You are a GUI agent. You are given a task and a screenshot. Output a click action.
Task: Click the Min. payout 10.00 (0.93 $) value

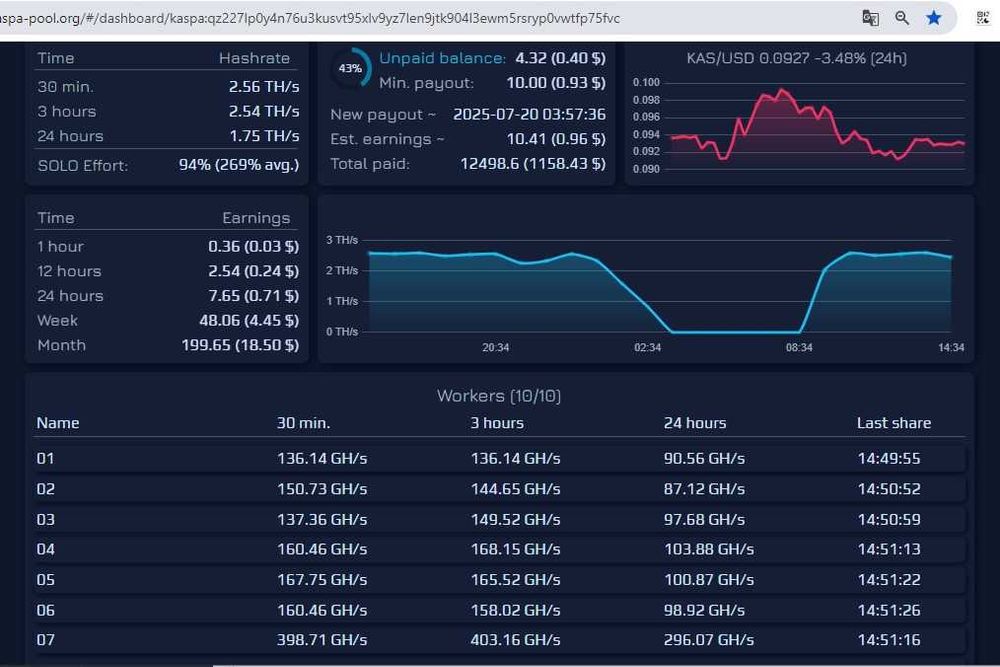coord(555,83)
